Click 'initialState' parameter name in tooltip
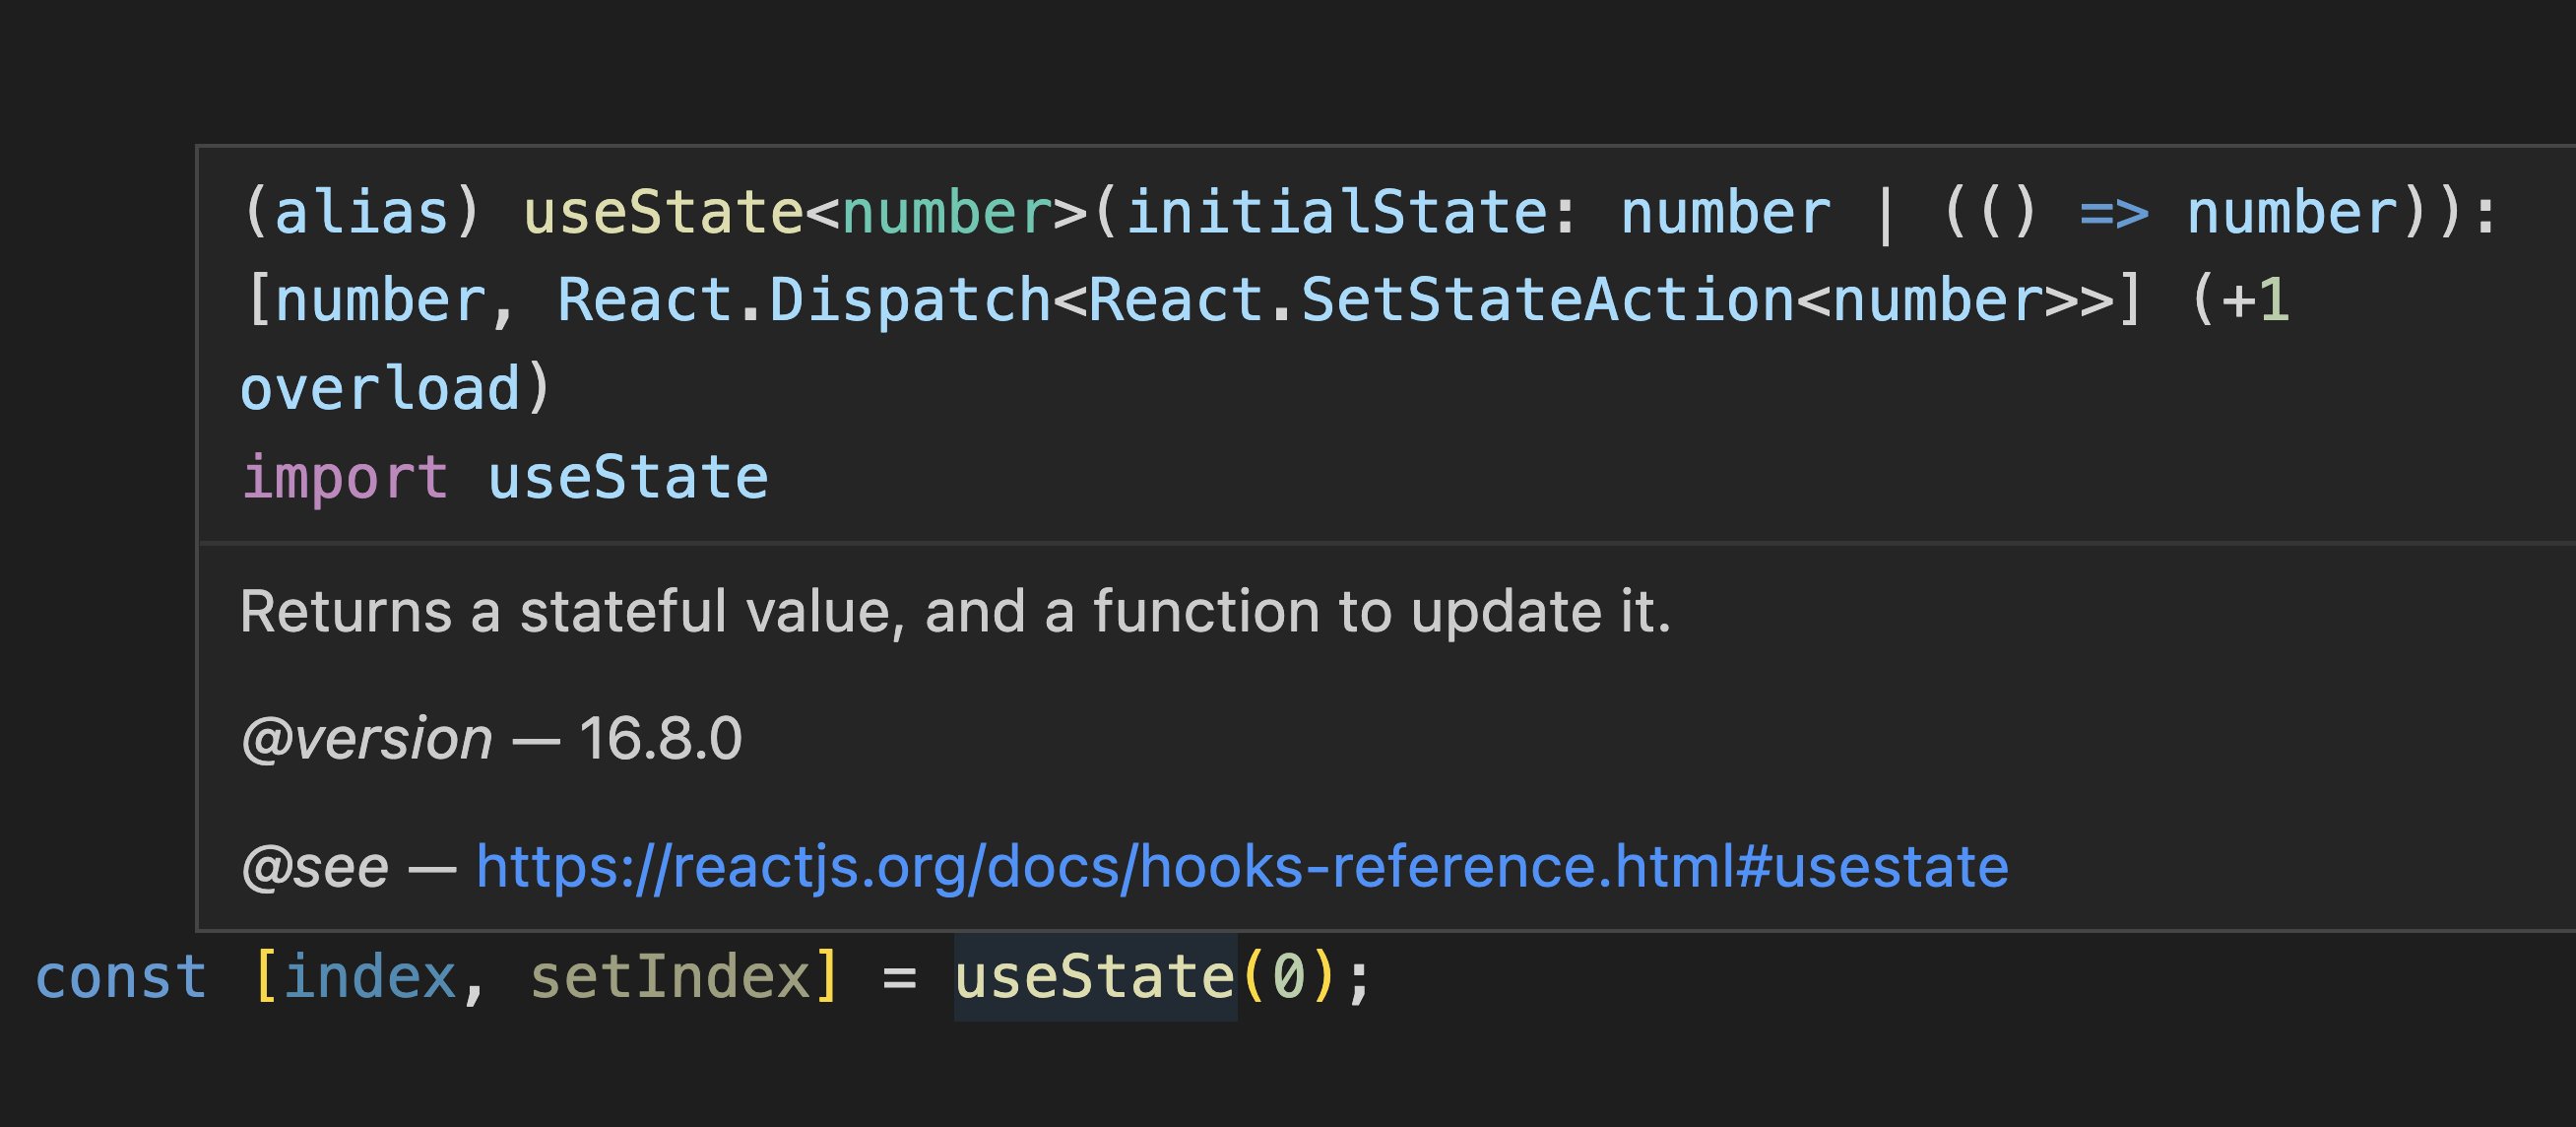Image resolution: width=2576 pixels, height=1127 pixels. pos(1337,213)
